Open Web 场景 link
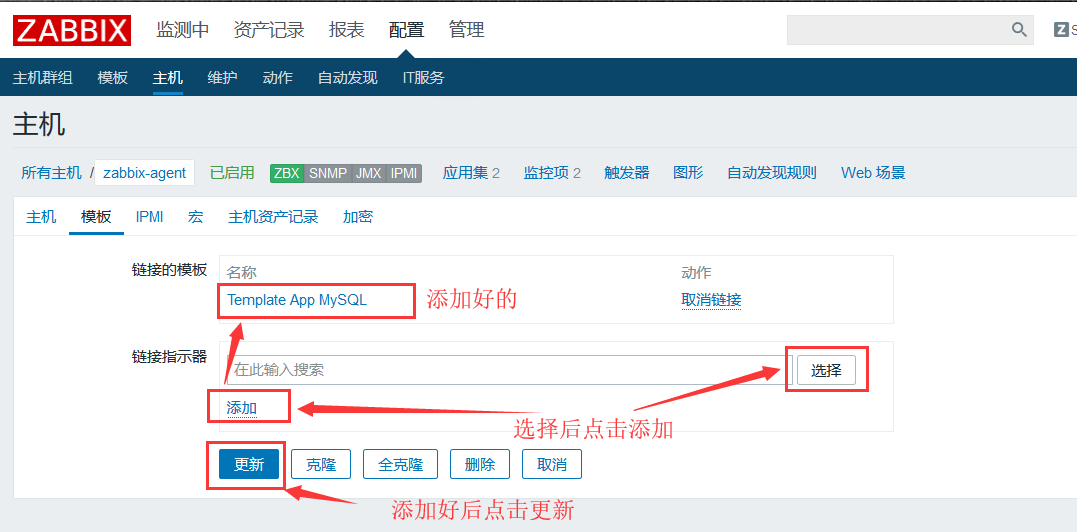Screen dimensions: 1077x532 (x=874, y=173)
